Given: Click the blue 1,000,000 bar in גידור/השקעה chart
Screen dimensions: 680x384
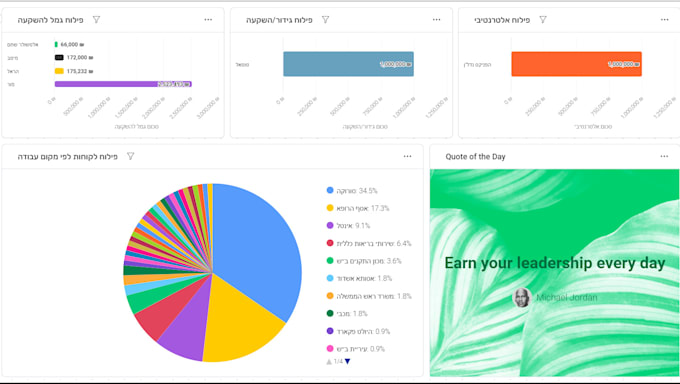Looking at the screenshot, I should coord(348,64).
